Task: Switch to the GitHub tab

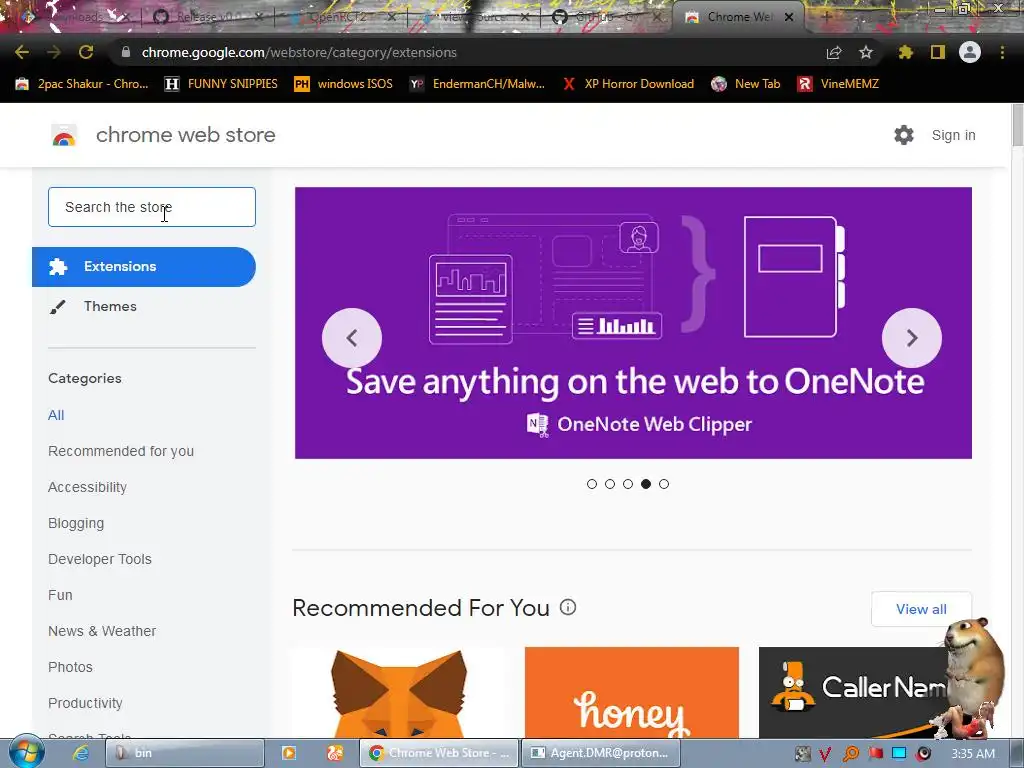Action: point(605,17)
